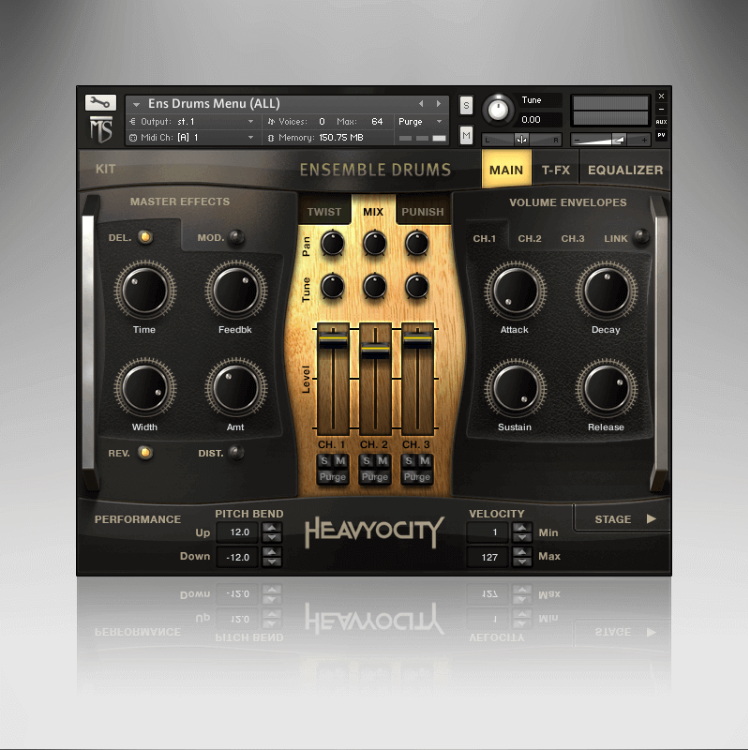Open the KIT page

point(106,169)
